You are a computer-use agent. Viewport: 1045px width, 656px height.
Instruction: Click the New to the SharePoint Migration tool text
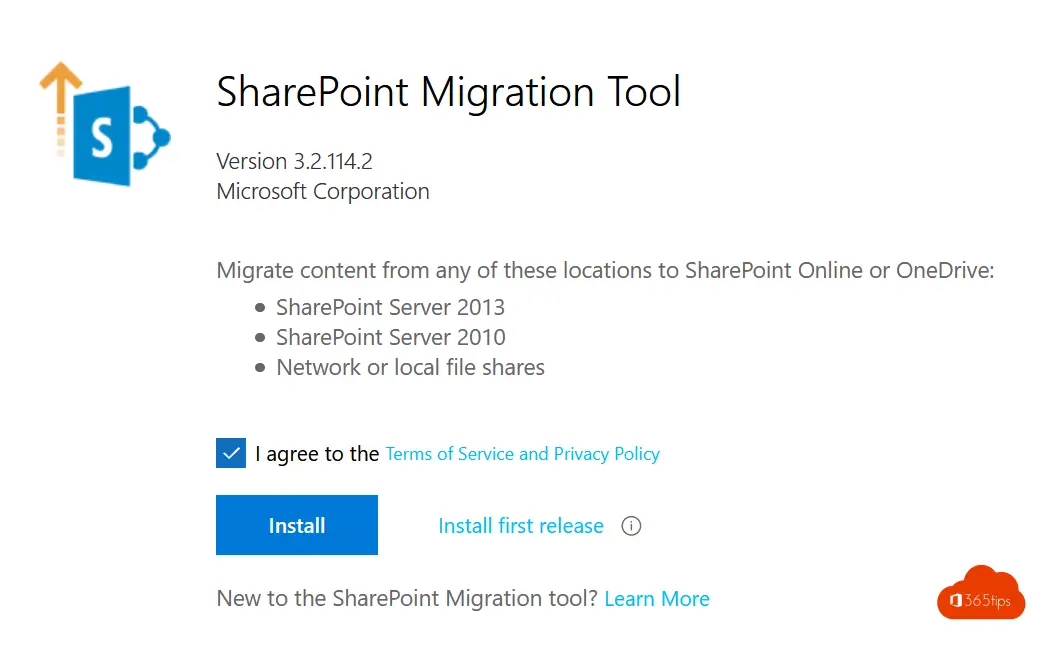[x=407, y=599]
